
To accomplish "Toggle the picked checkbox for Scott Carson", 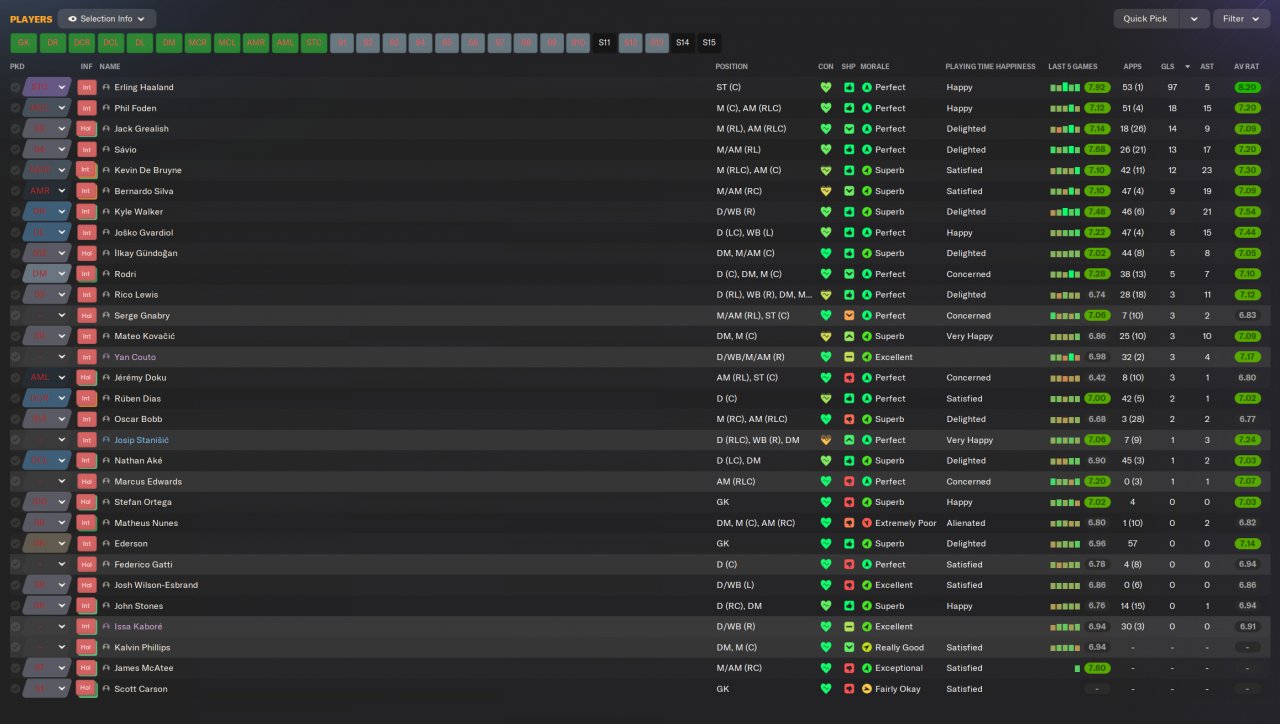I will (x=15, y=689).
